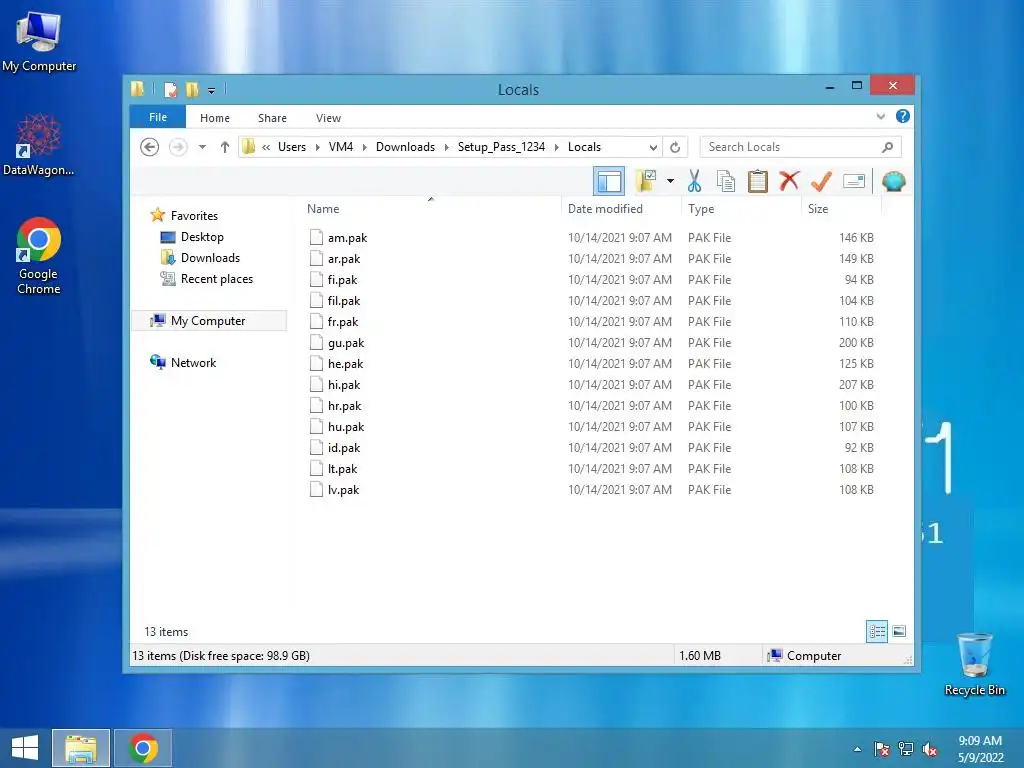
Task: Expand the breadcrumb arrow after Setup_Pass_1234
Action: (x=557, y=147)
